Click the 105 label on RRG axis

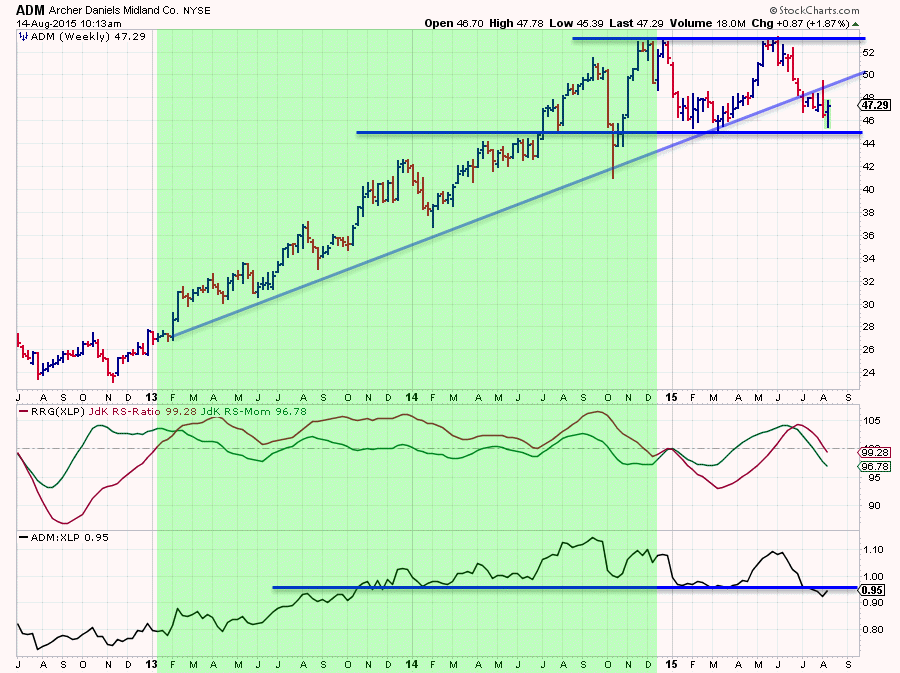point(872,421)
